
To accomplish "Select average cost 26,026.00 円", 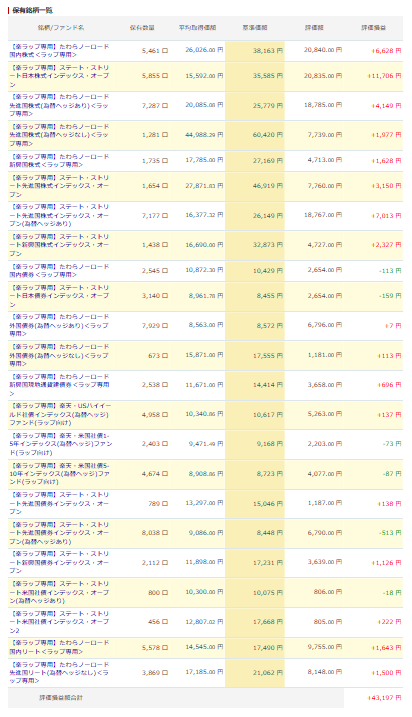I will pos(204,50).
